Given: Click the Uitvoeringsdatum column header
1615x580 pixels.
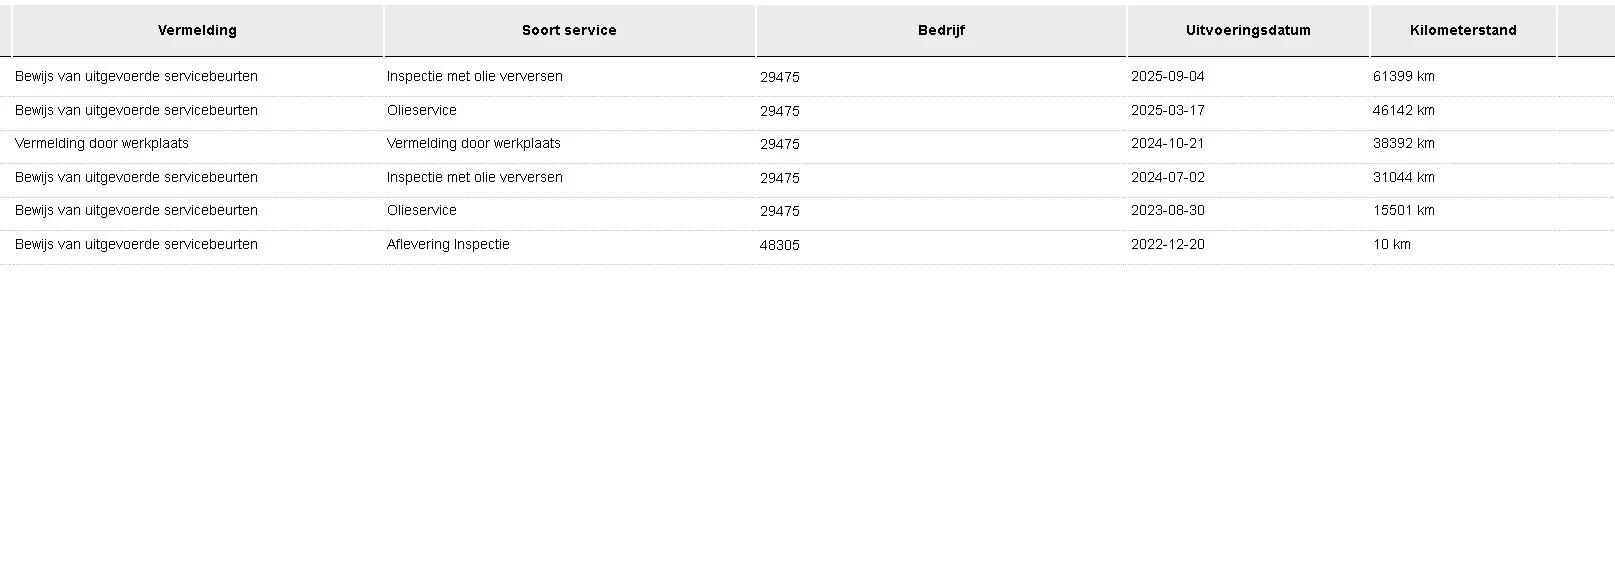Looking at the screenshot, I should point(1248,30).
